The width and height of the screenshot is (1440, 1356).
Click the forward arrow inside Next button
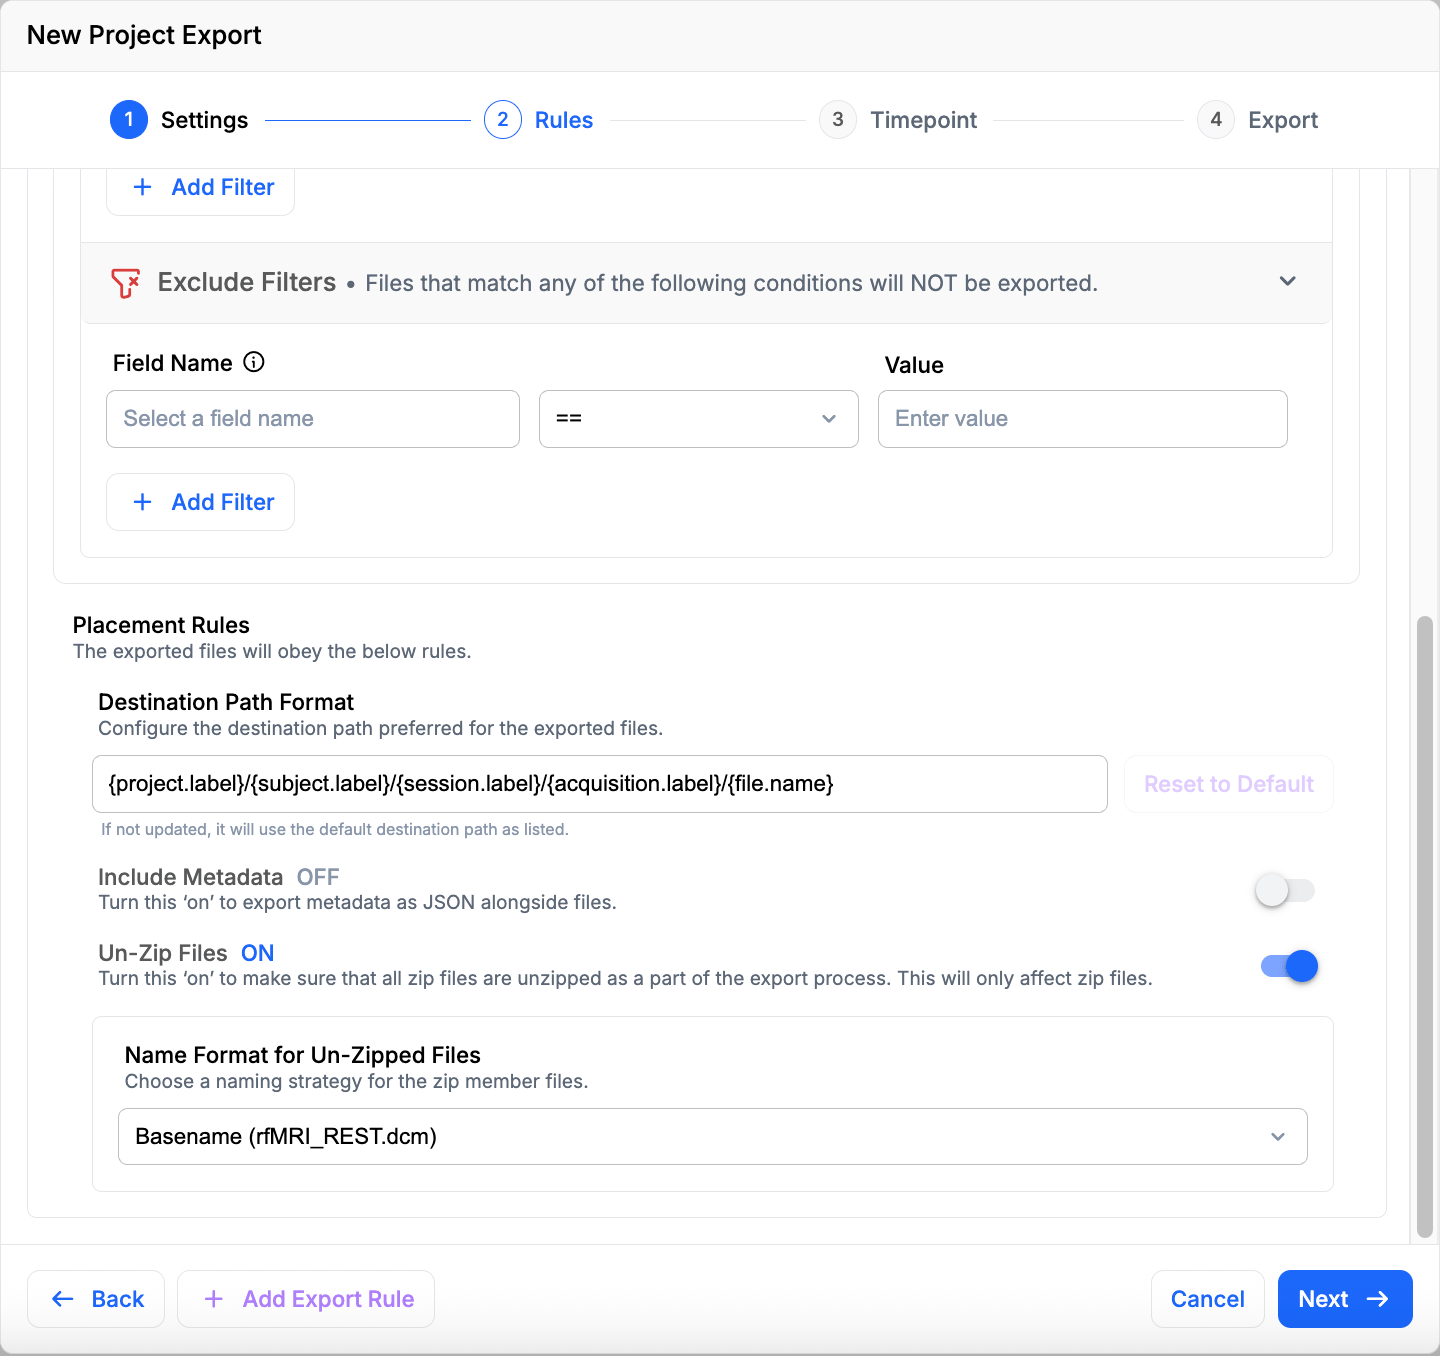[x=1377, y=1298]
